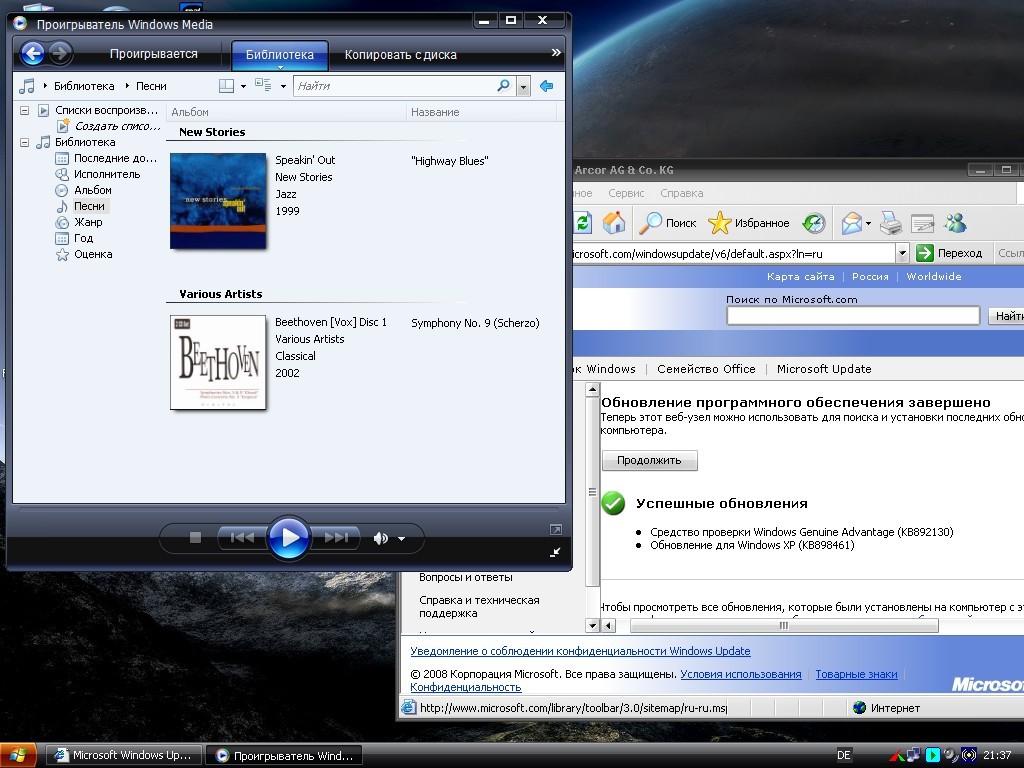The image size is (1024, 768).
Task: Skip to the next track
Action: (337, 538)
